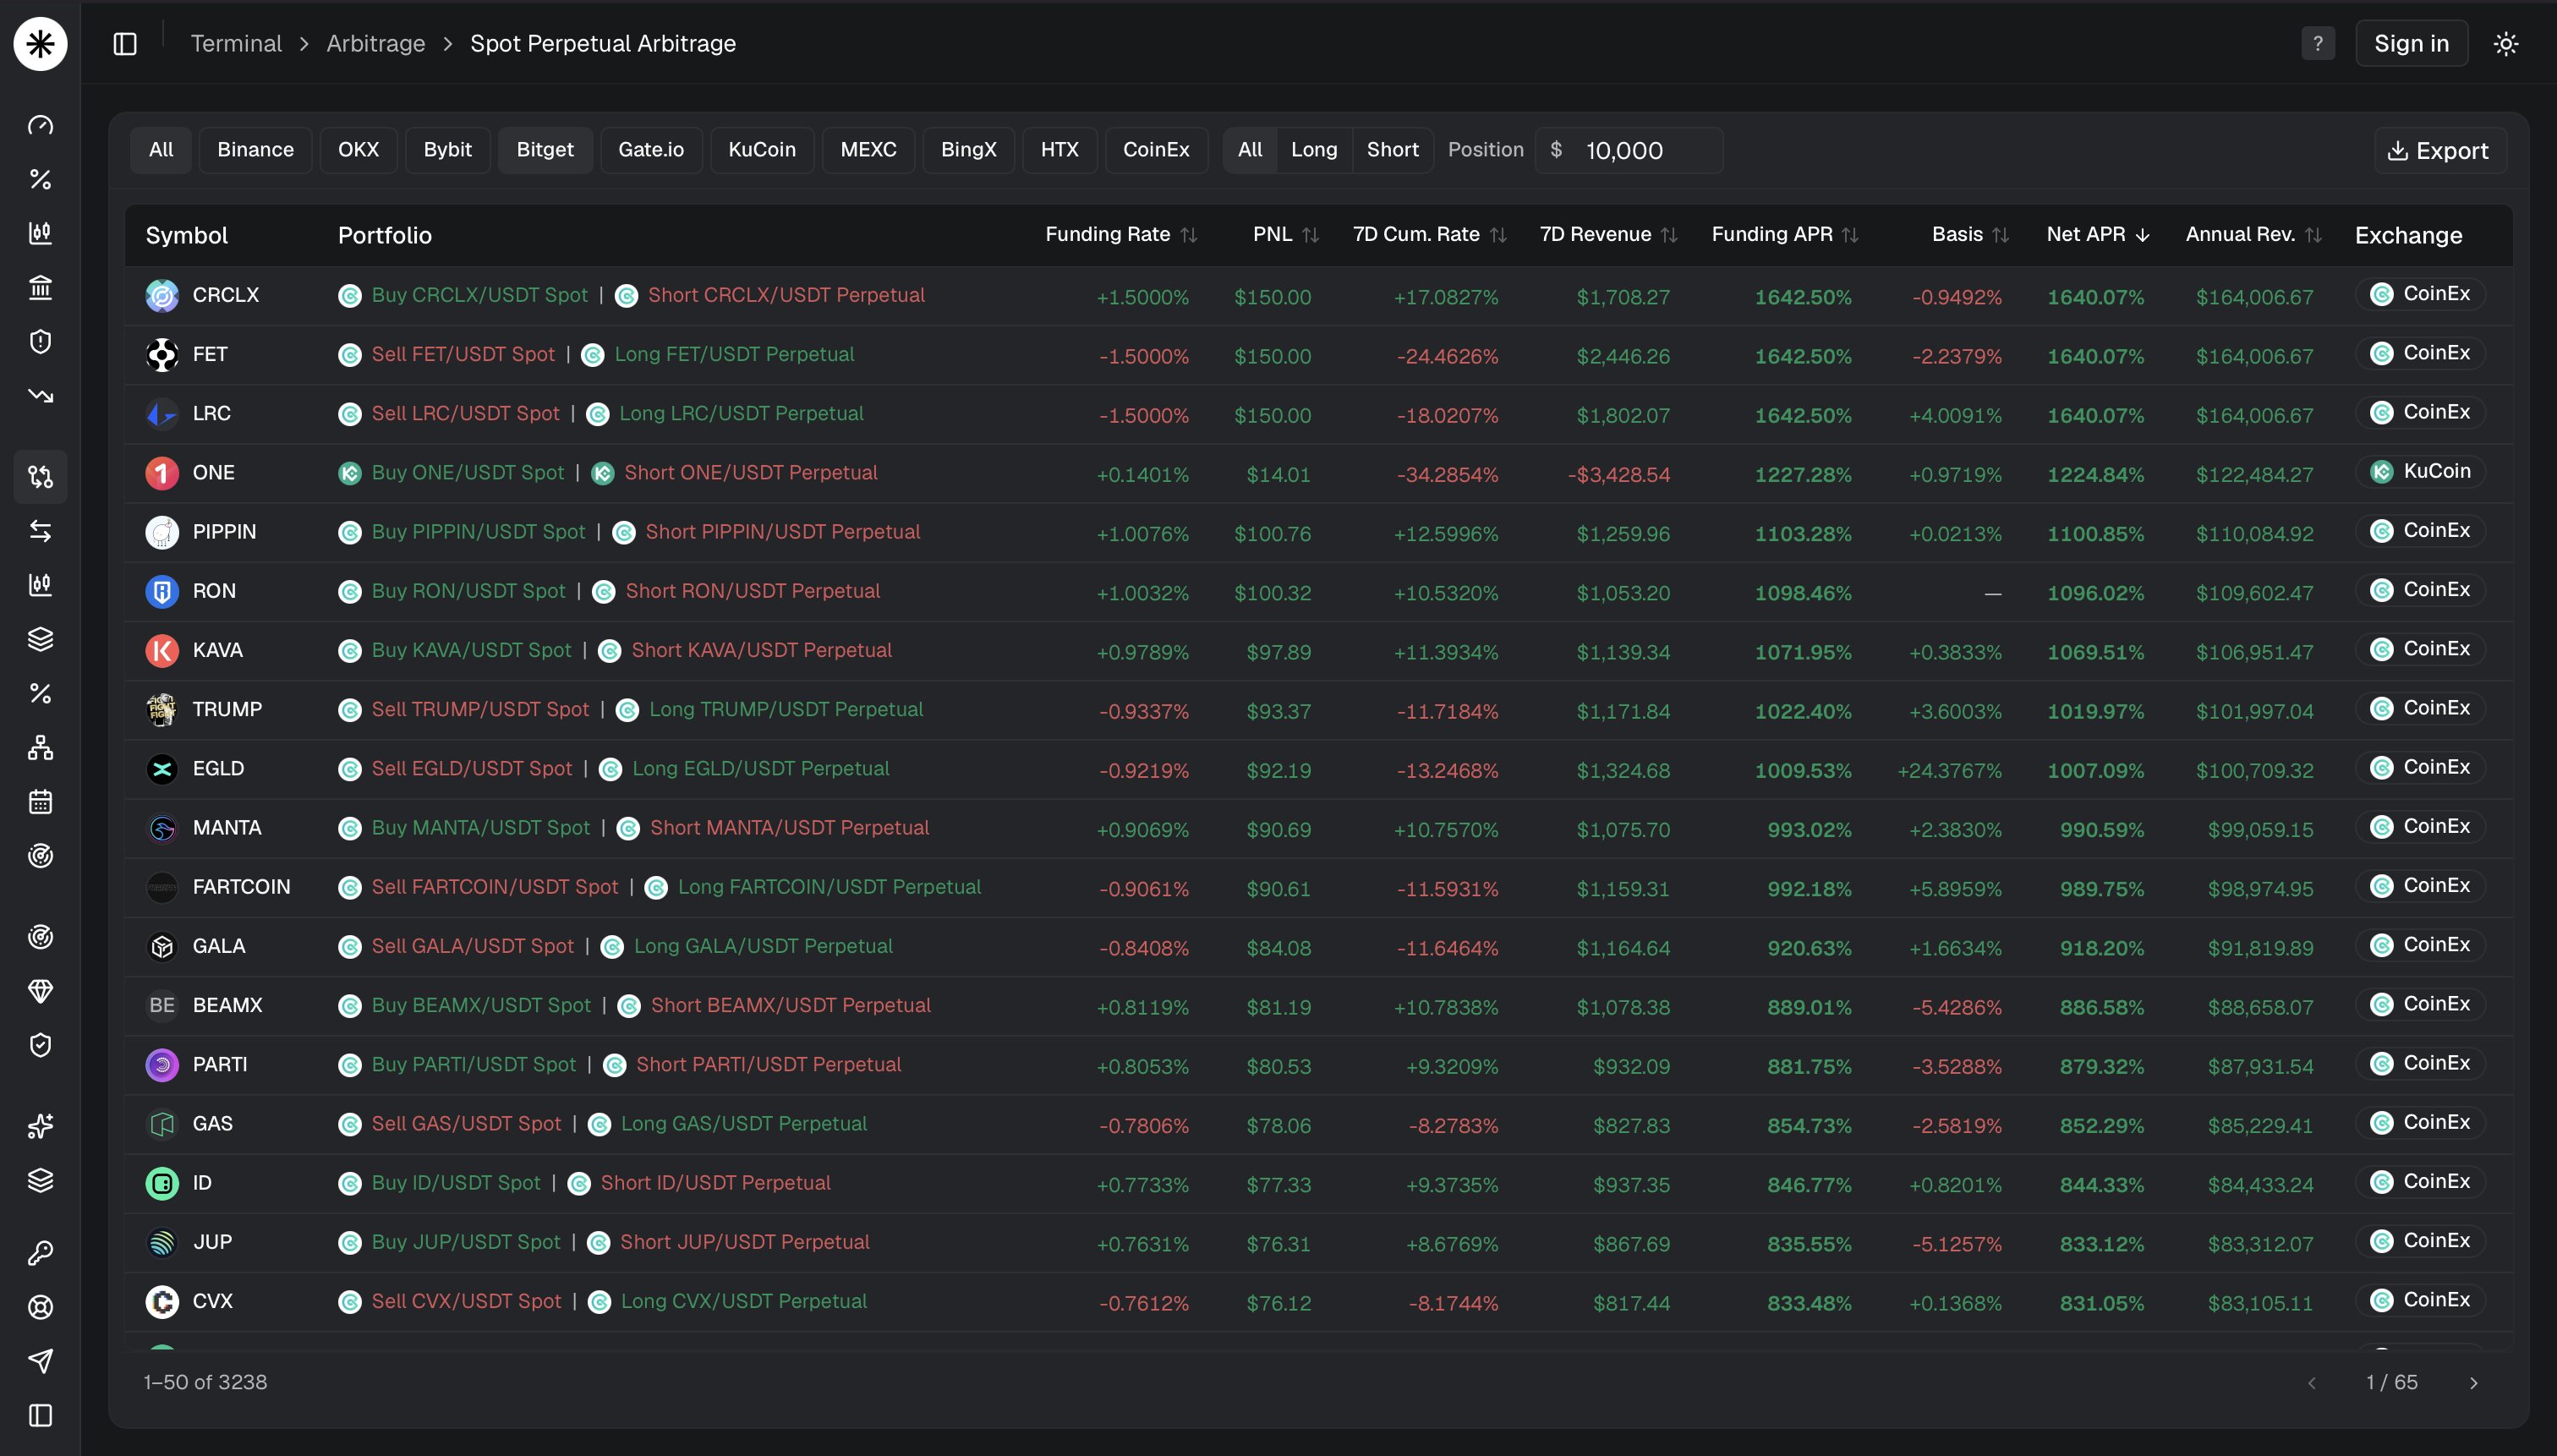Switch theme with the sun icon
This screenshot has width=2557, height=1456.
pyautogui.click(x=2505, y=44)
